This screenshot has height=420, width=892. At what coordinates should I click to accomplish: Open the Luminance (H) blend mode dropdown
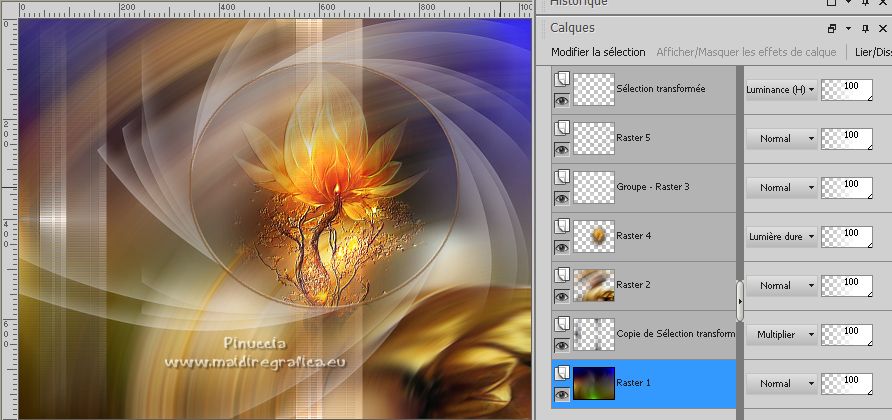pyautogui.click(x=782, y=89)
